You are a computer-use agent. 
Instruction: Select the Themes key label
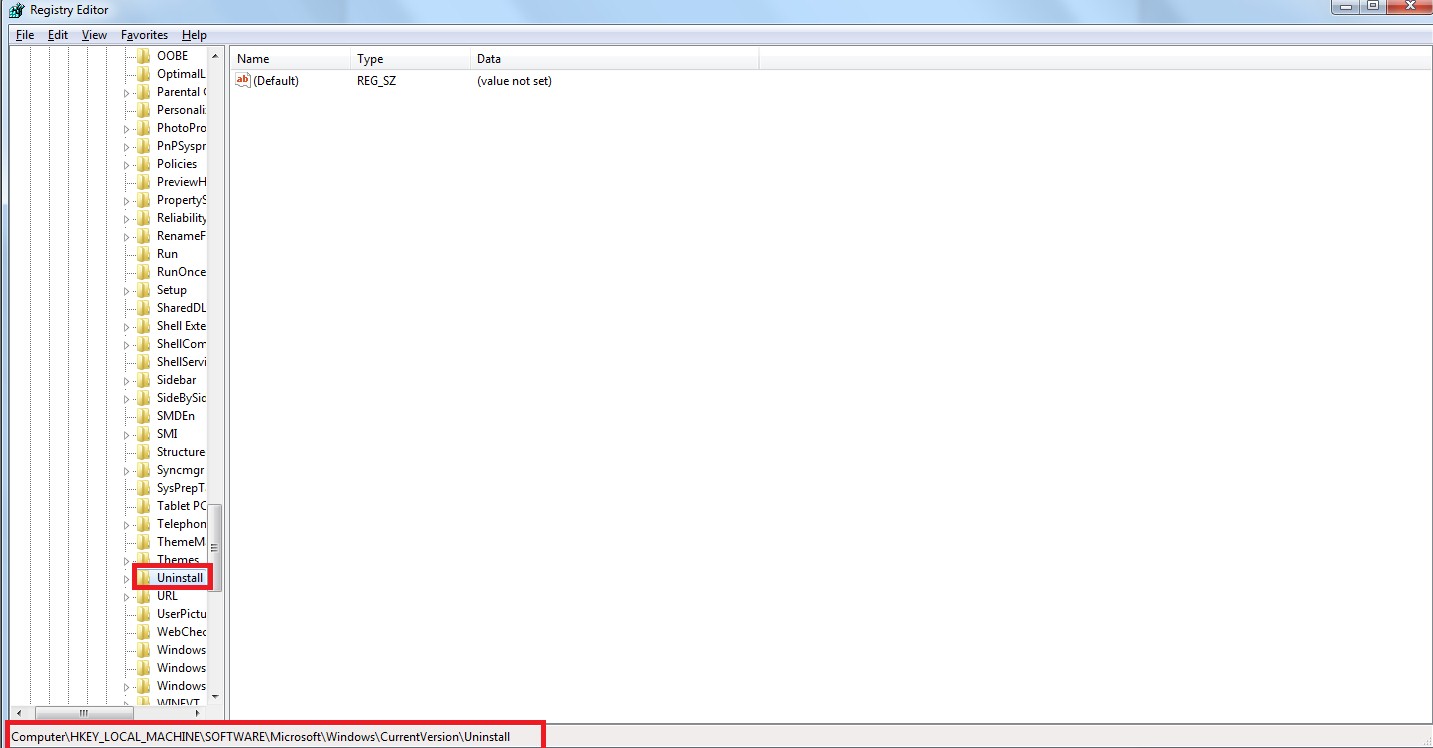click(178, 560)
